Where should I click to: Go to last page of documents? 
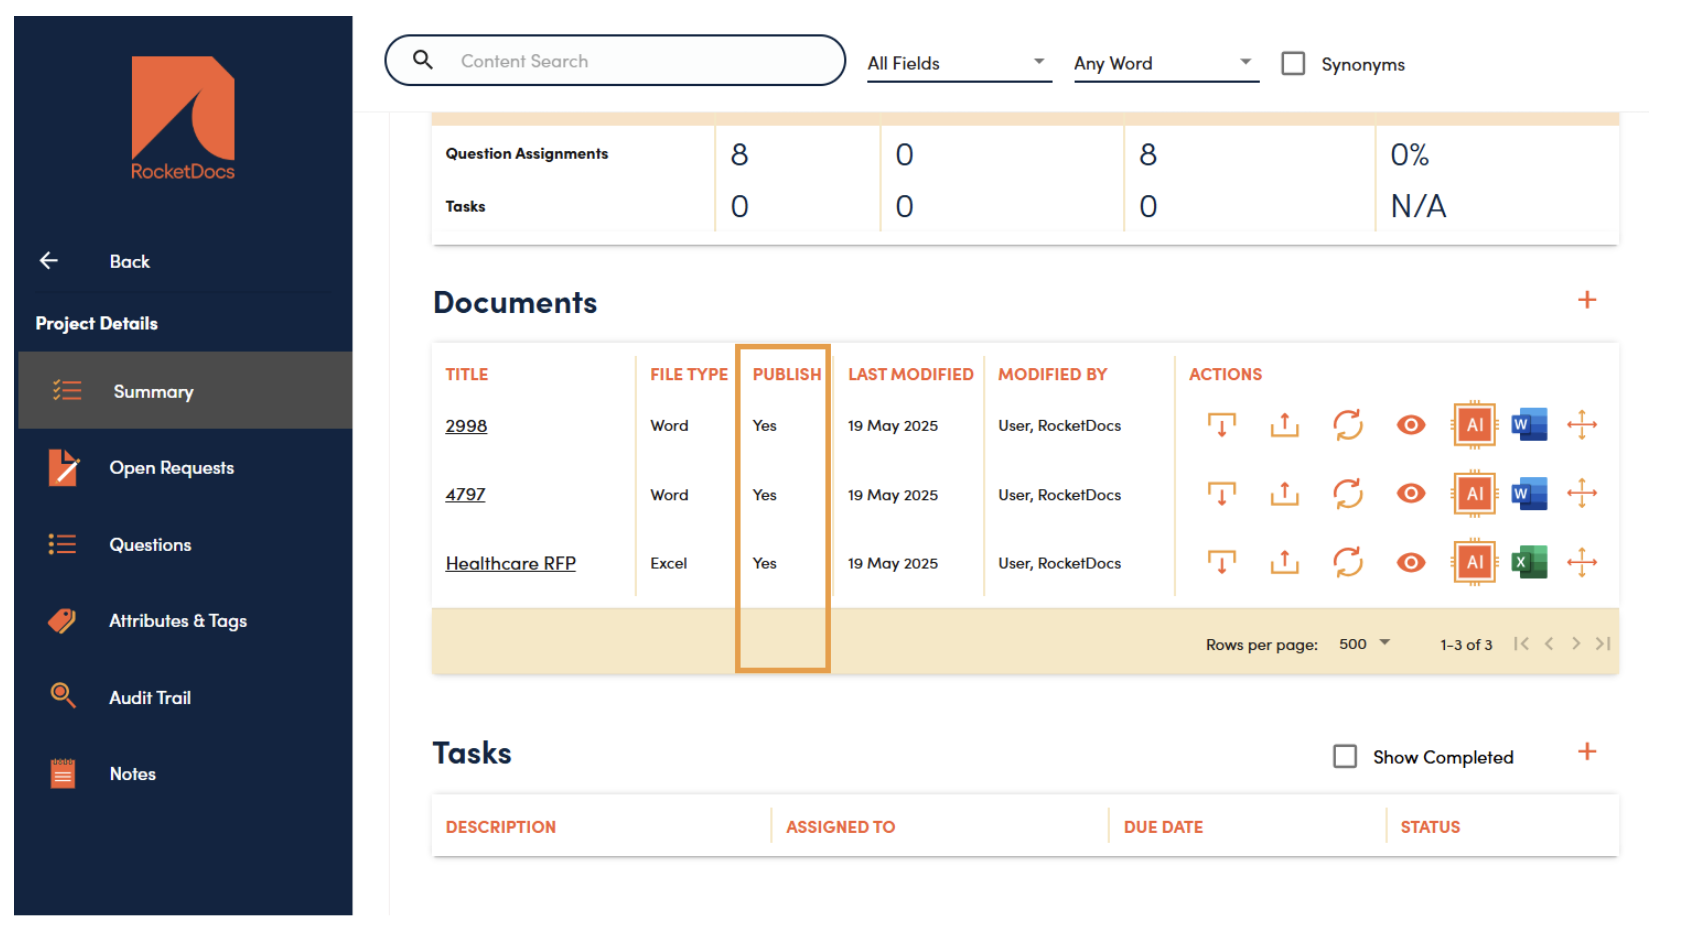click(1603, 644)
